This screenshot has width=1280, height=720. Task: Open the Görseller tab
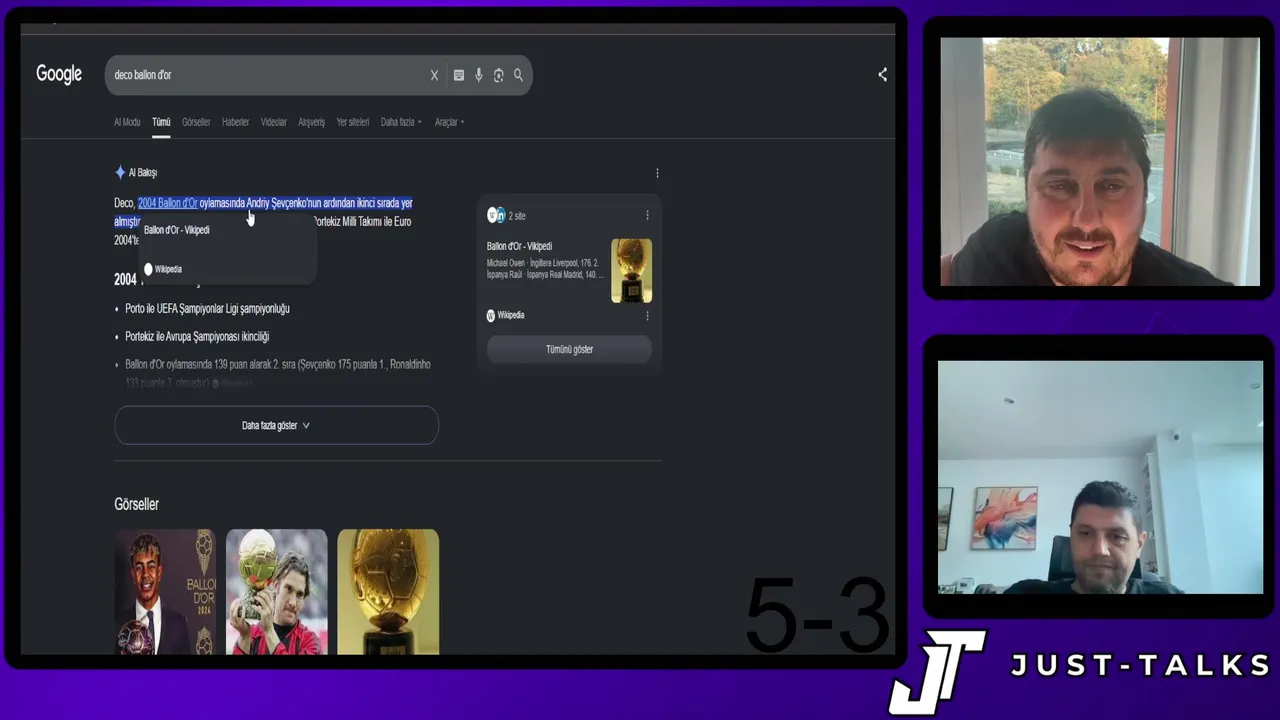[196, 122]
